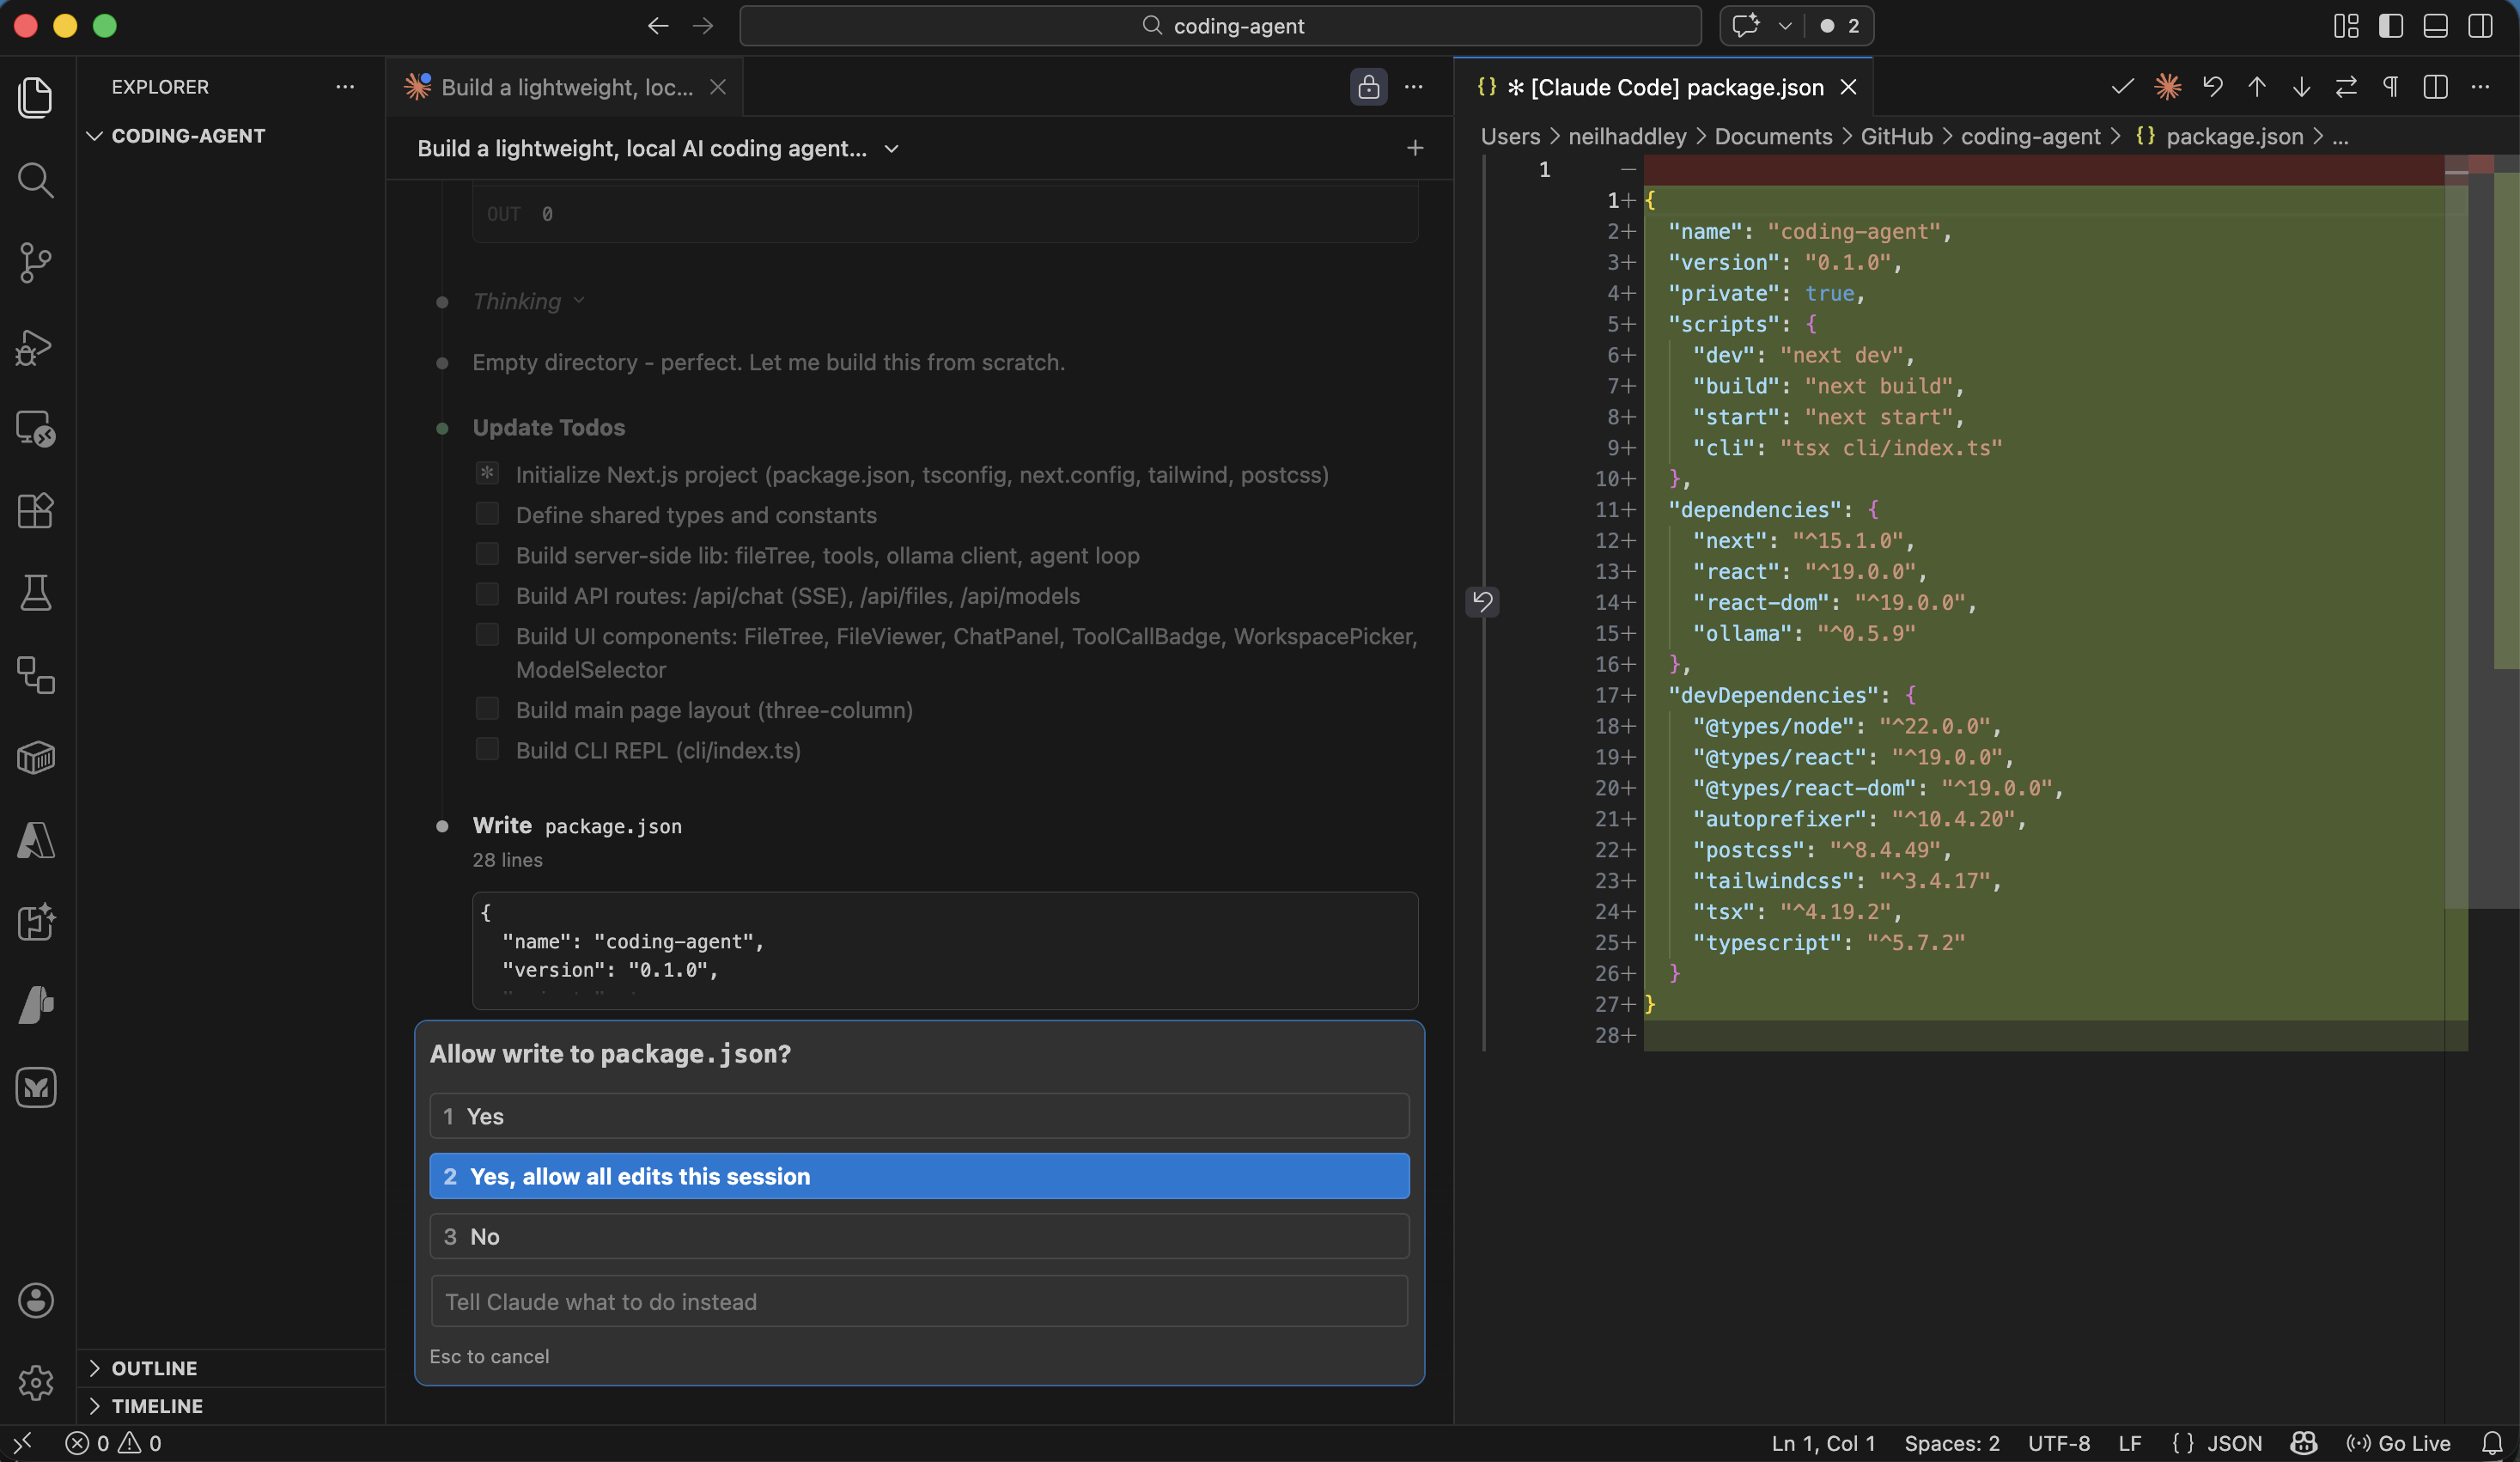Open the Source Control sidebar view
Image resolution: width=2520 pixels, height=1462 pixels.
(36, 263)
